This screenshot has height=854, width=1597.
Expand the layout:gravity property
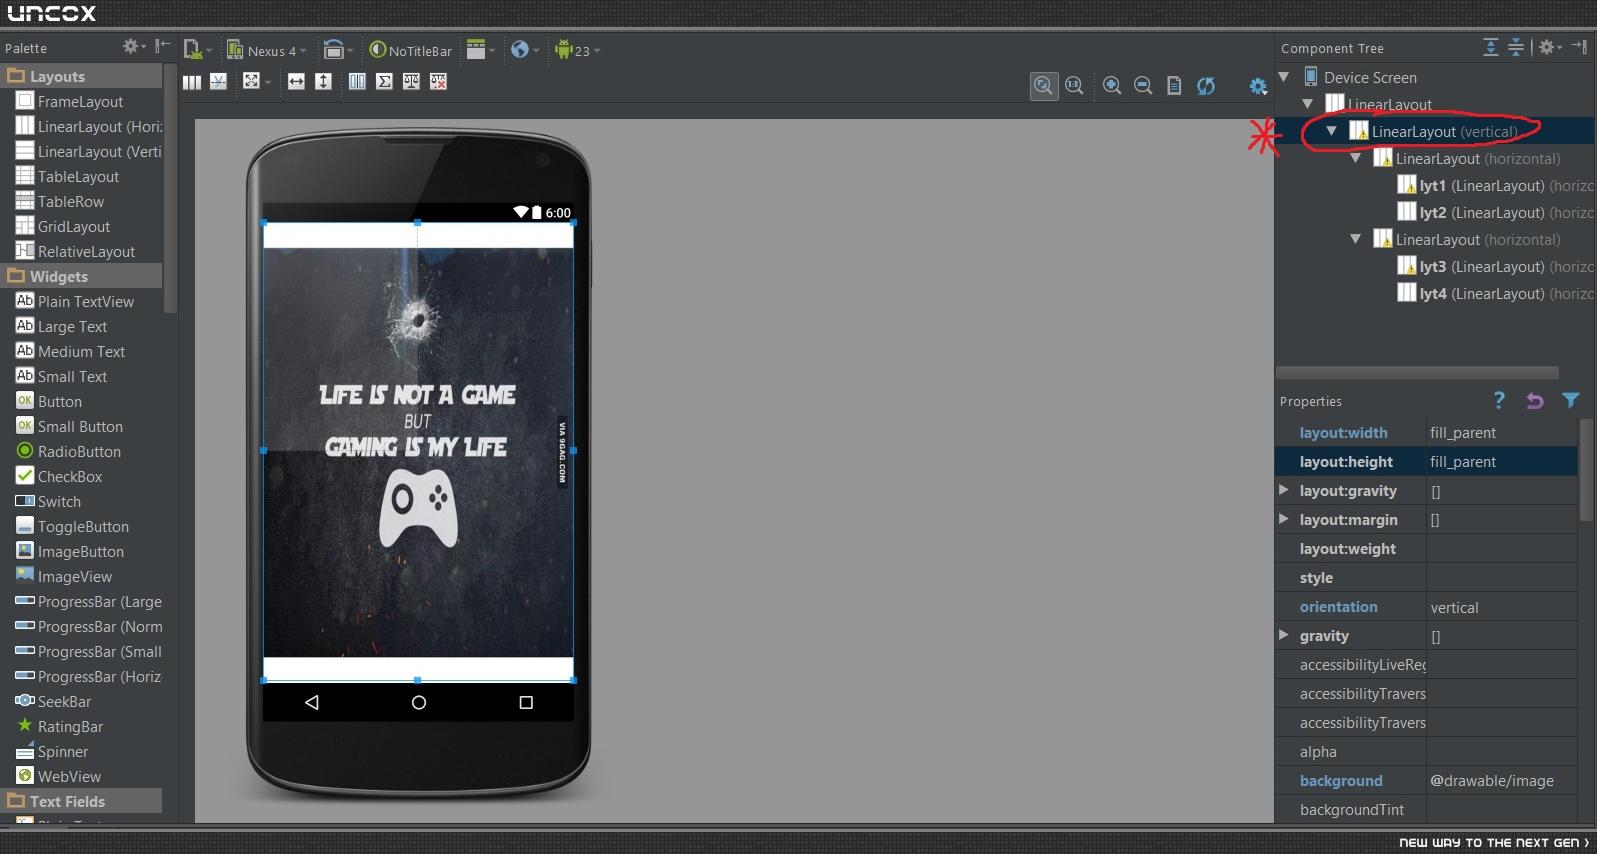(1284, 490)
